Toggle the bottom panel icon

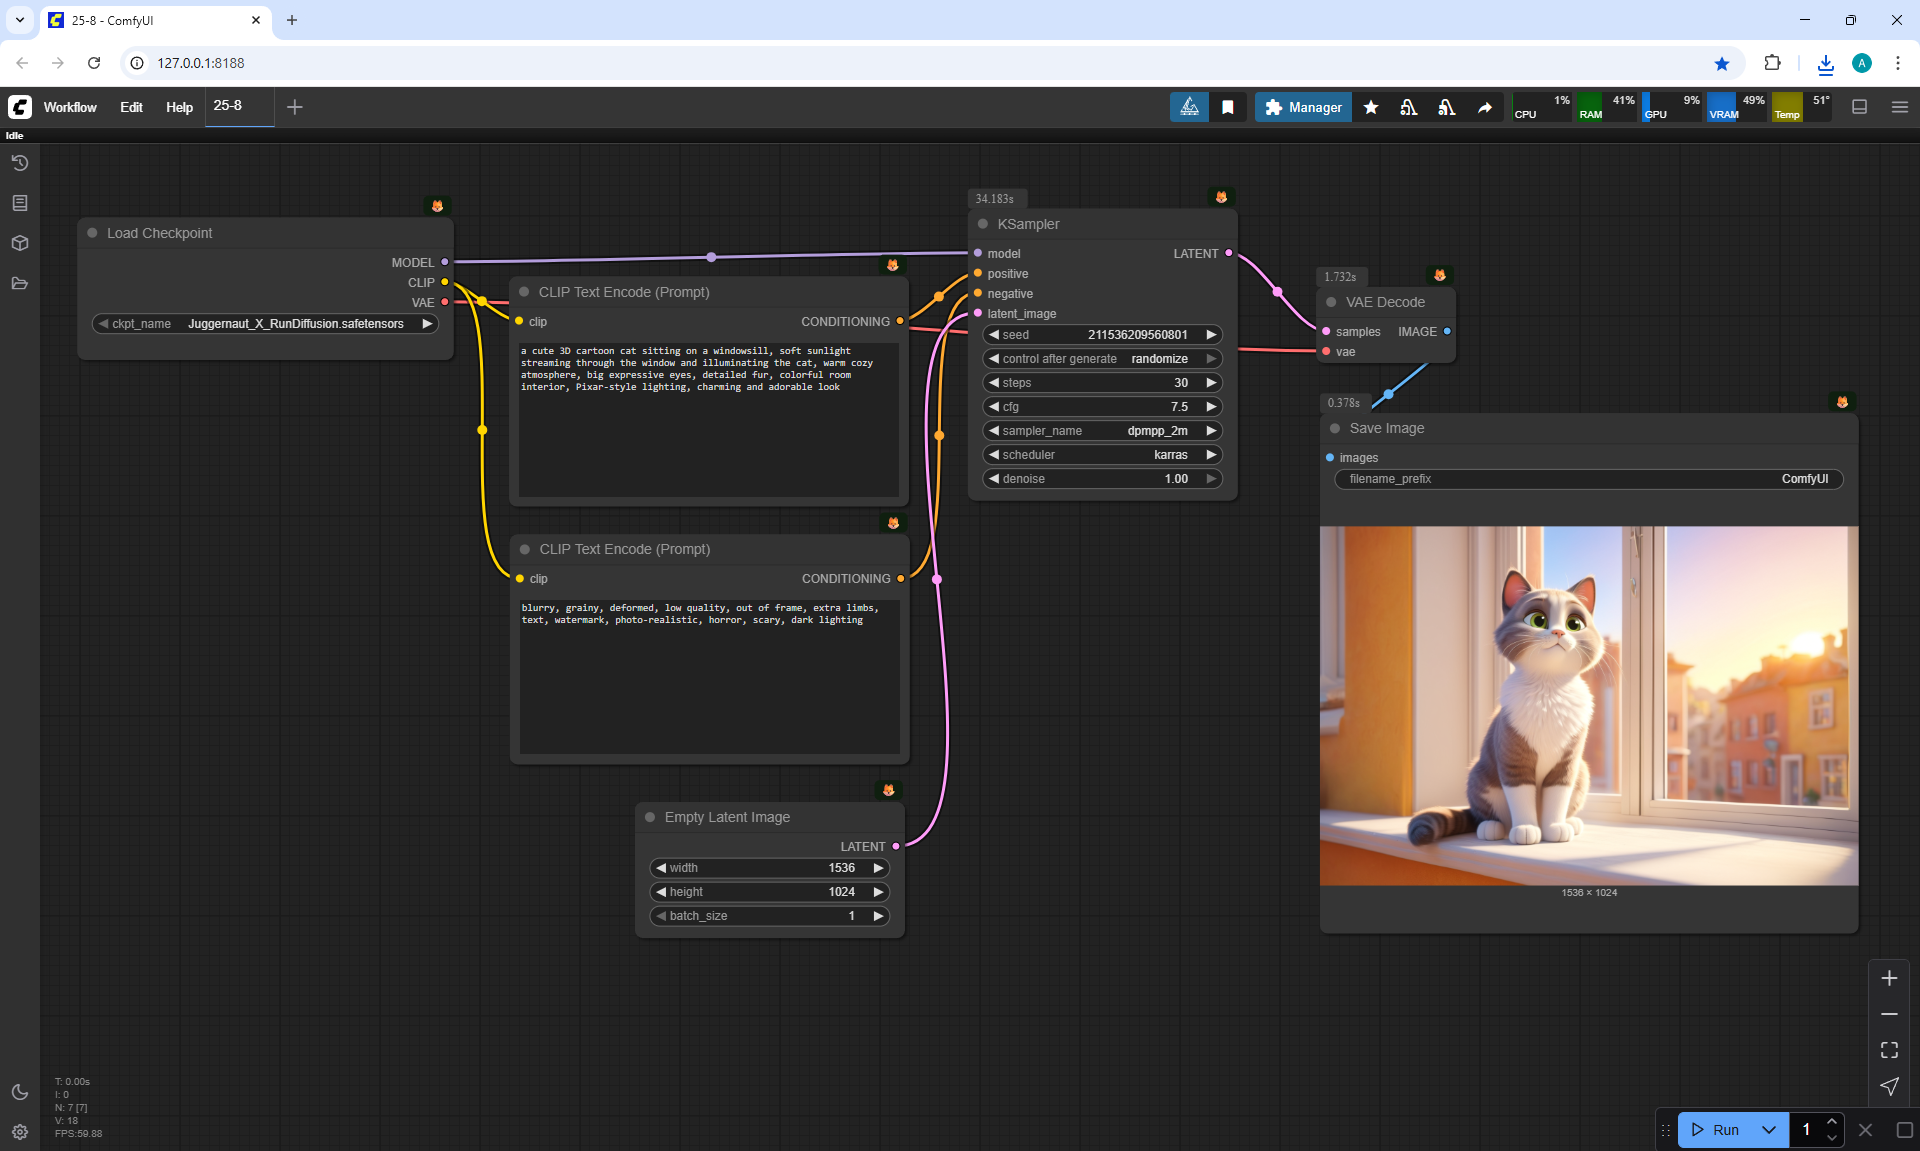pyautogui.click(x=1859, y=107)
